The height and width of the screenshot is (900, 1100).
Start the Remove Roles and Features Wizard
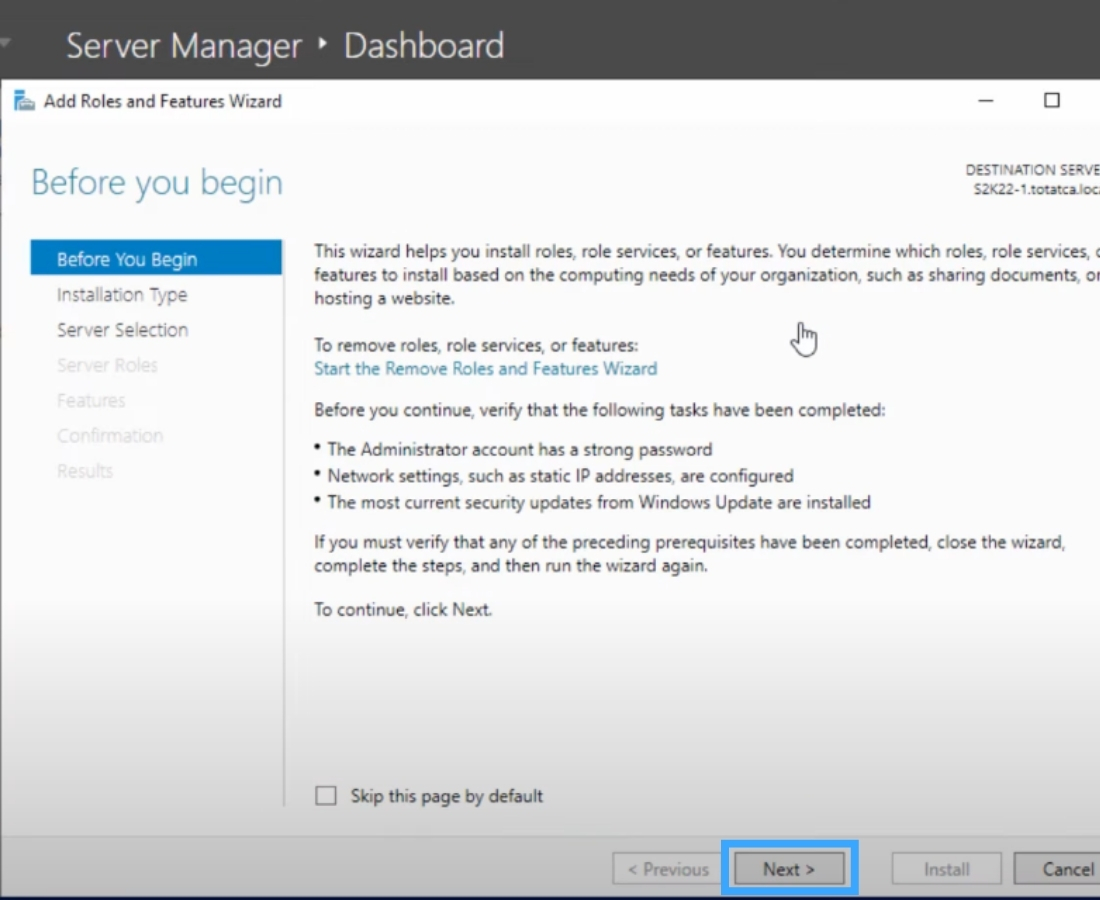486,368
